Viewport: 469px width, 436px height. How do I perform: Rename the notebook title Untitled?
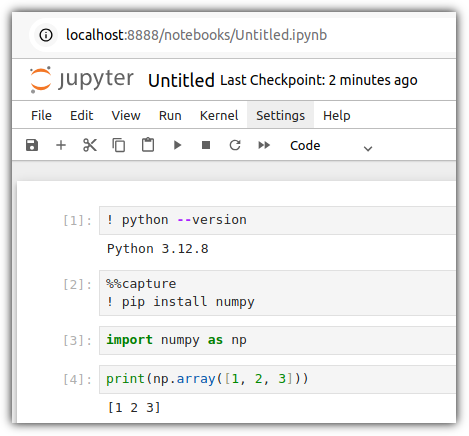tap(181, 81)
